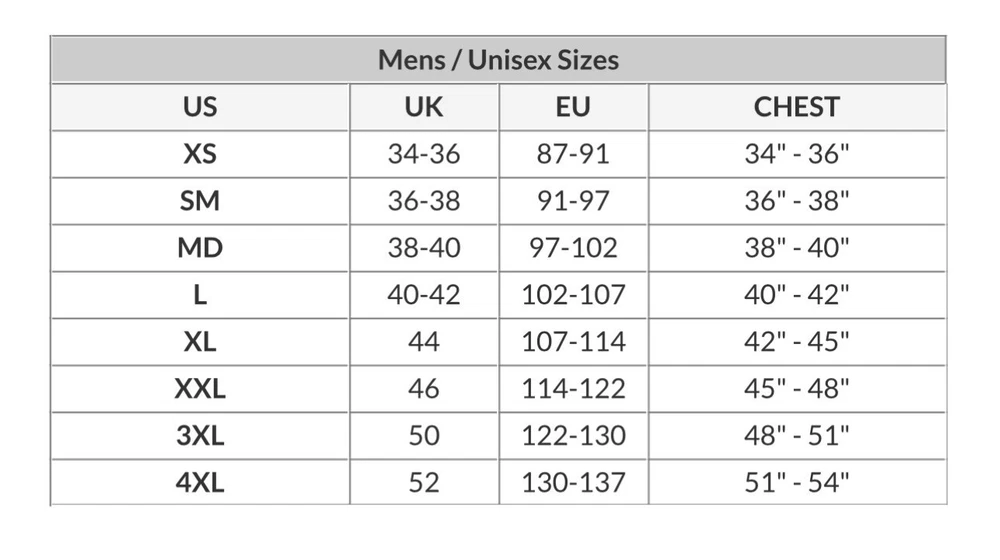1000x560 pixels.
Task: Click the L size row label
Action: (200, 295)
